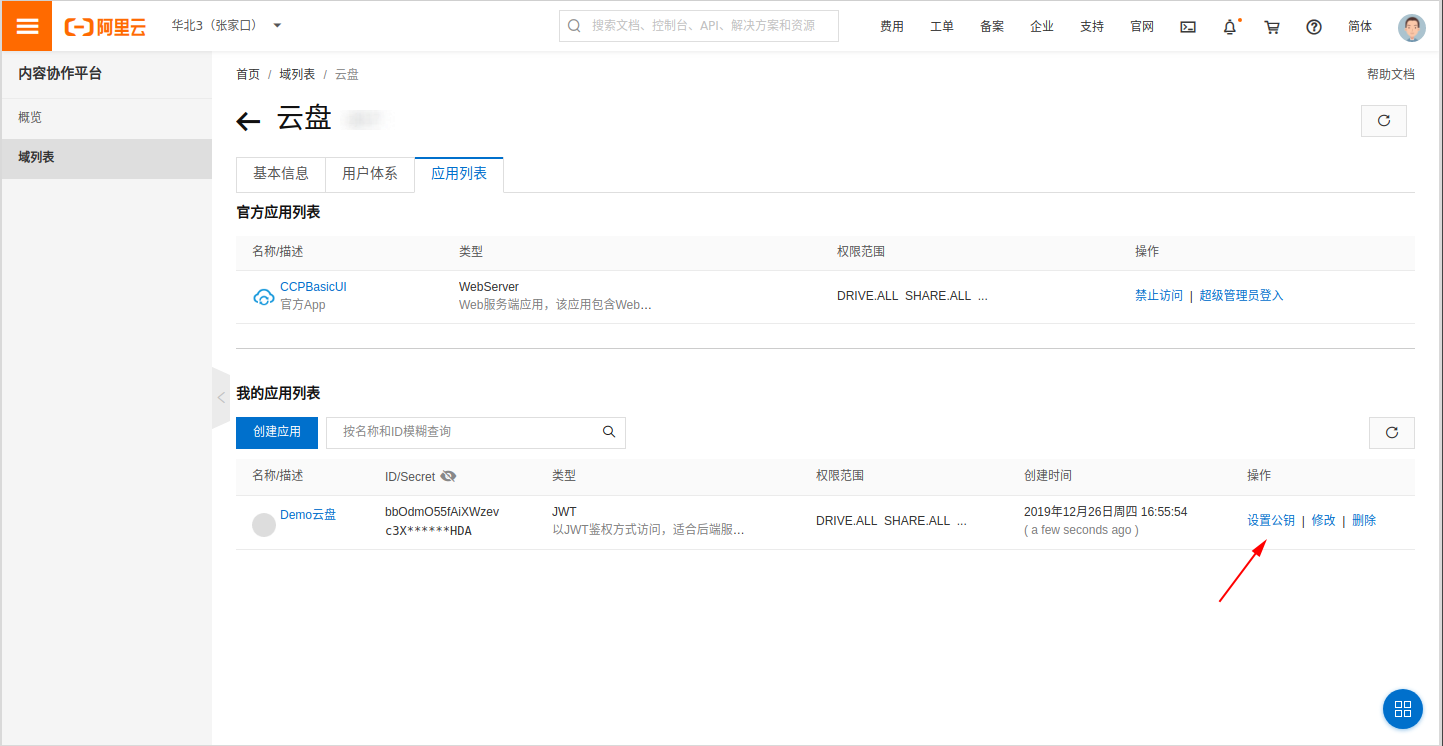
Task: Open the blue floating grid launcher button
Action: point(1403,709)
